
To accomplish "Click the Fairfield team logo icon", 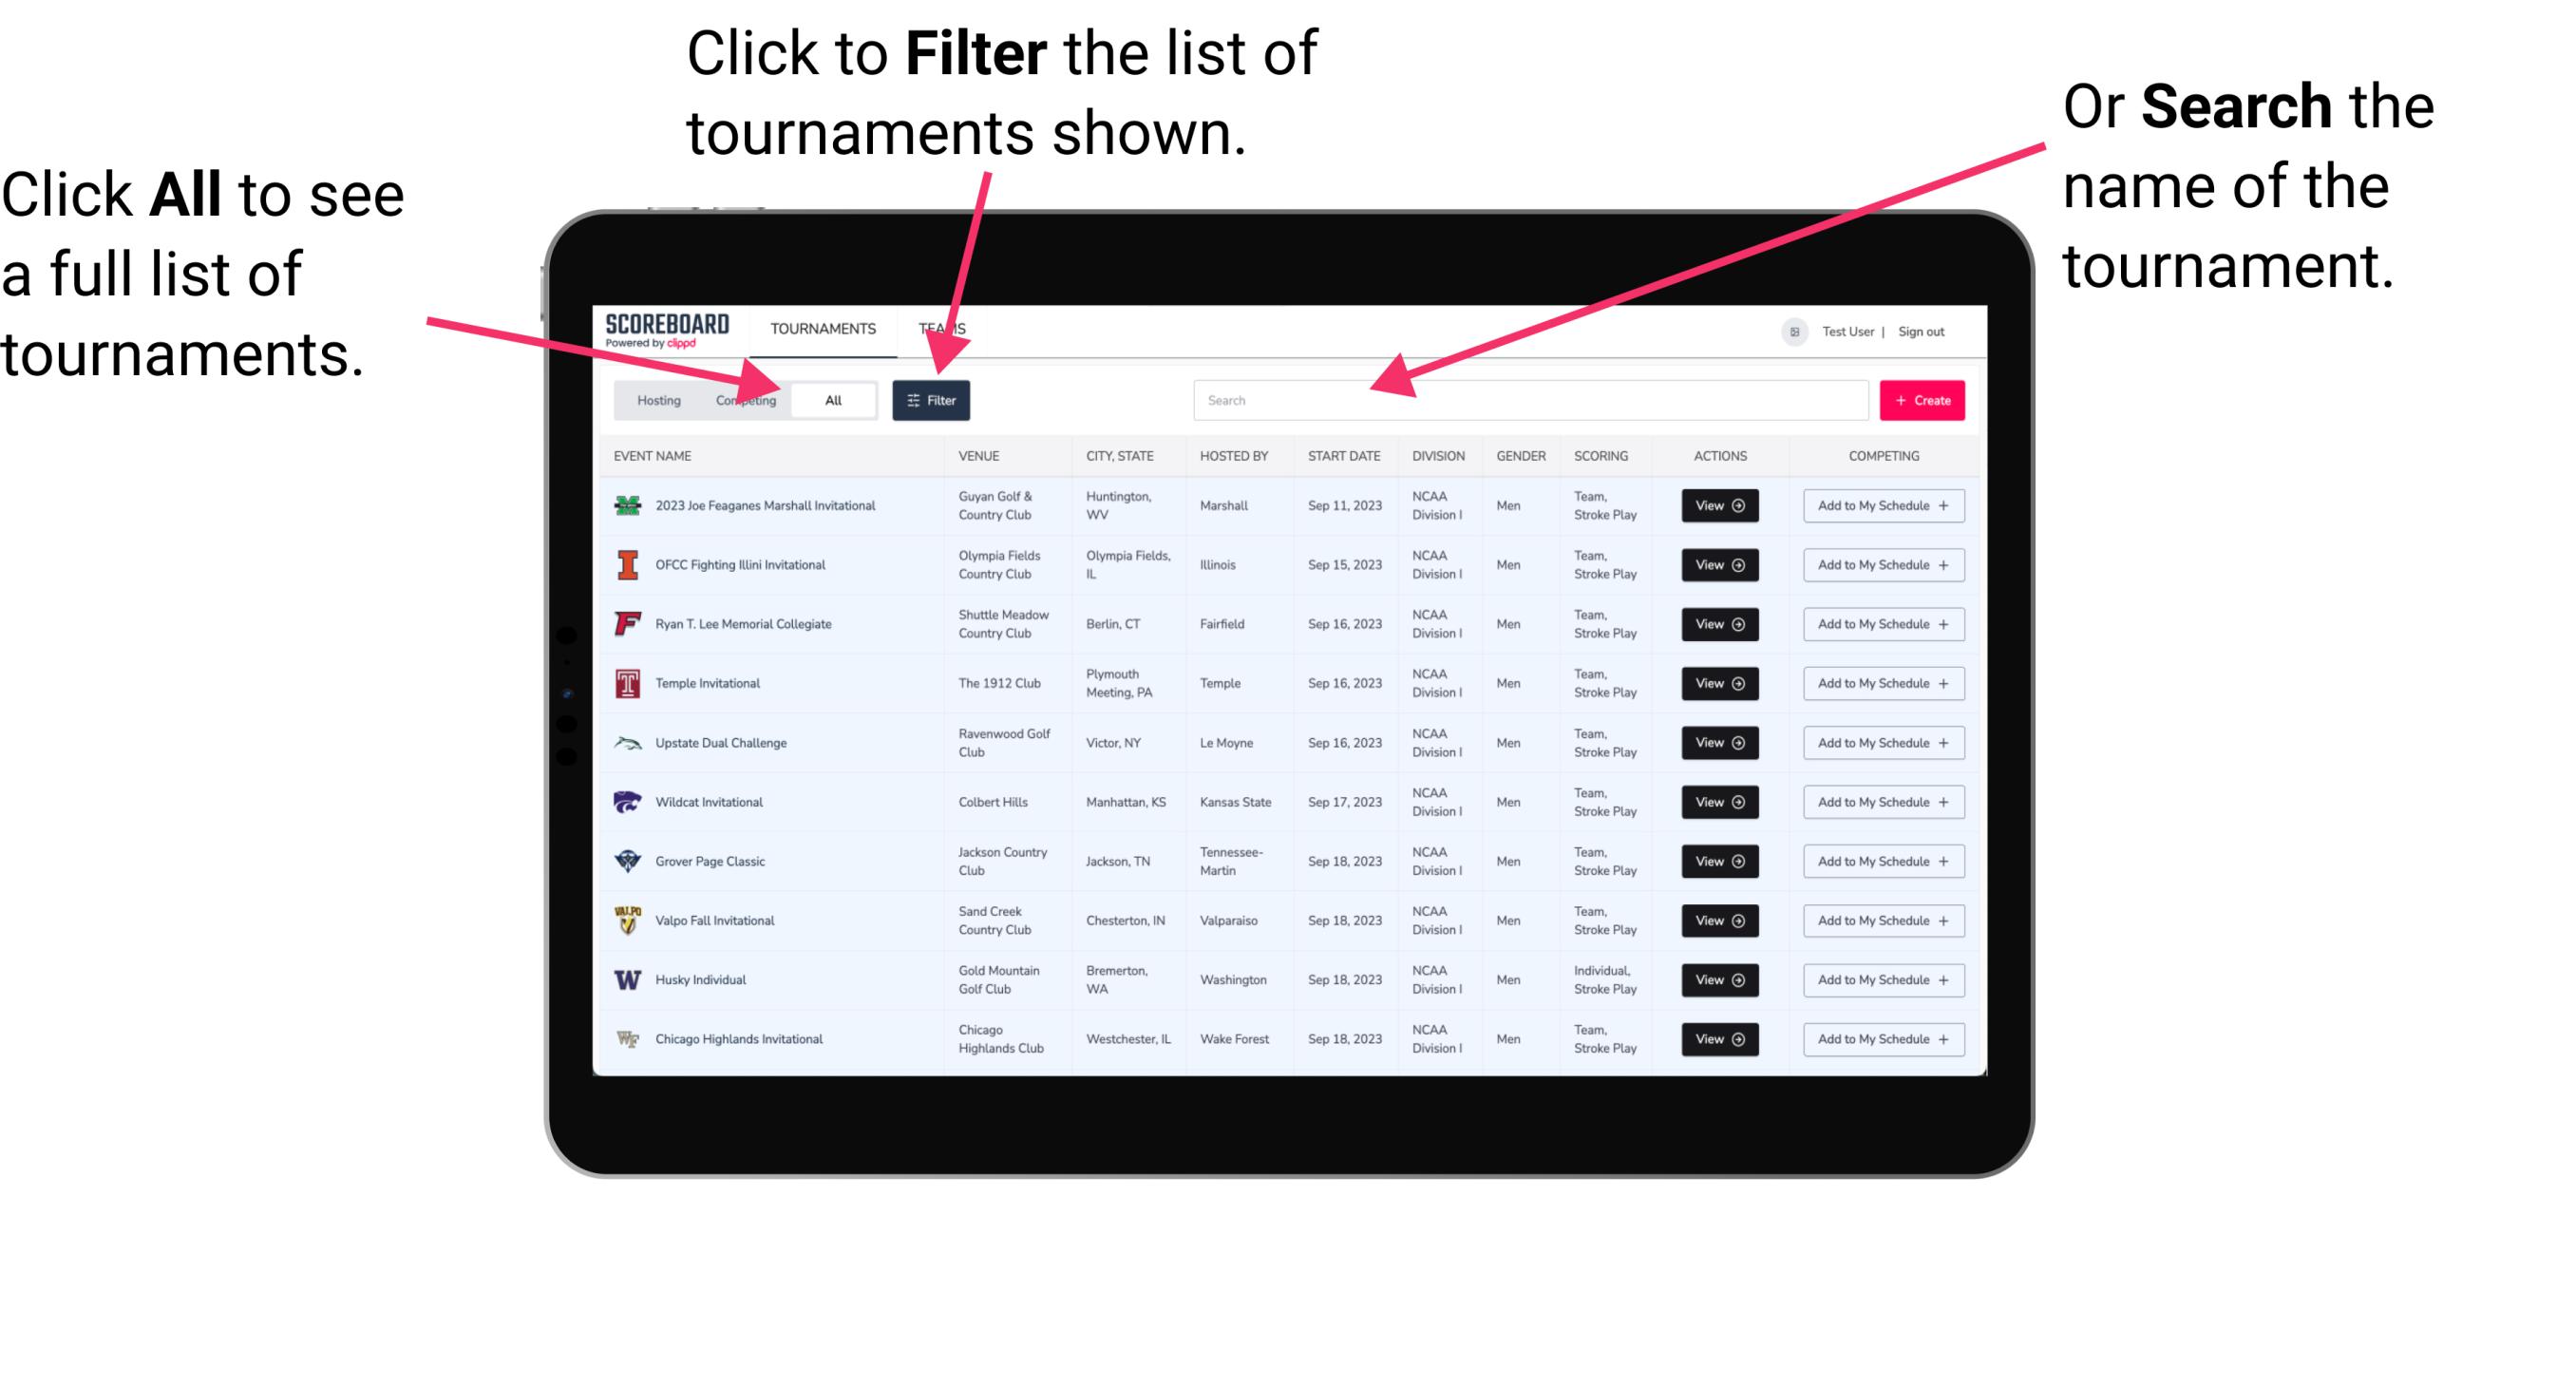I will 628,623.
